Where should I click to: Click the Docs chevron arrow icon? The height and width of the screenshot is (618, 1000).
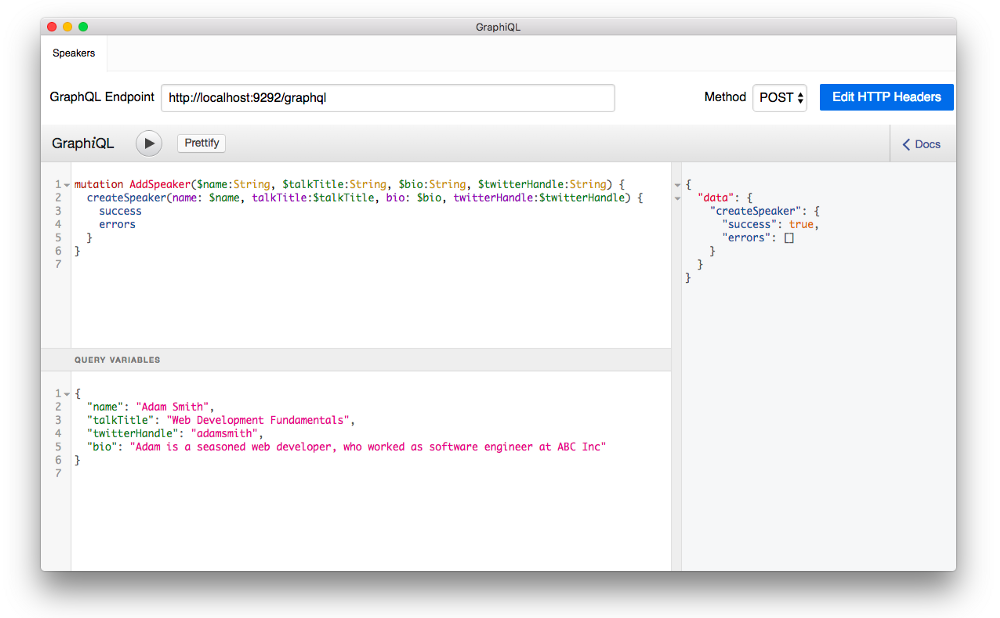906,145
